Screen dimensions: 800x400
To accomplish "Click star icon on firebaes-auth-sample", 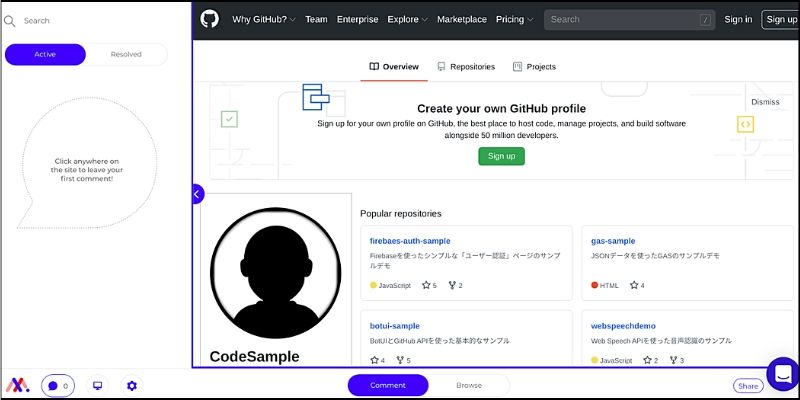I will [426, 285].
